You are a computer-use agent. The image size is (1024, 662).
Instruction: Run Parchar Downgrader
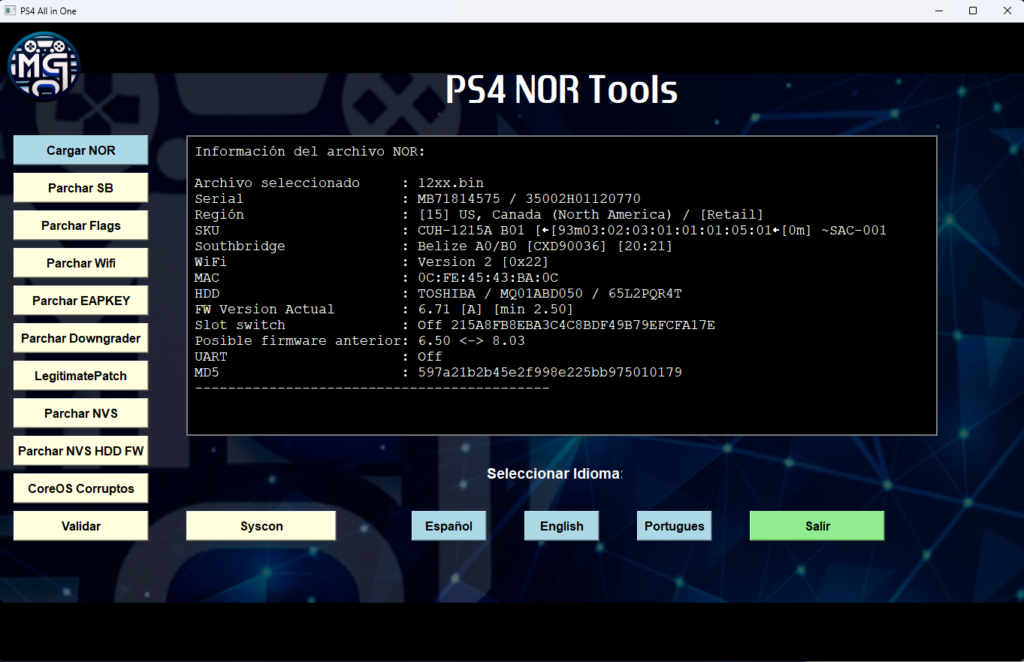pyautogui.click(x=80, y=338)
